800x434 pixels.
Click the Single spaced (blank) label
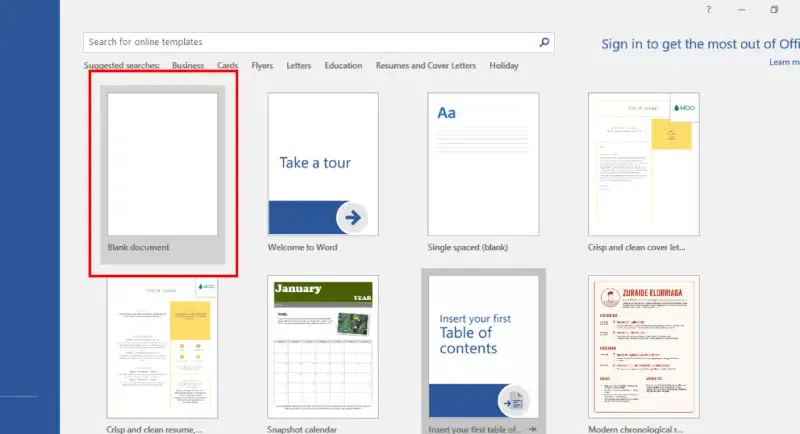pyautogui.click(x=467, y=247)
